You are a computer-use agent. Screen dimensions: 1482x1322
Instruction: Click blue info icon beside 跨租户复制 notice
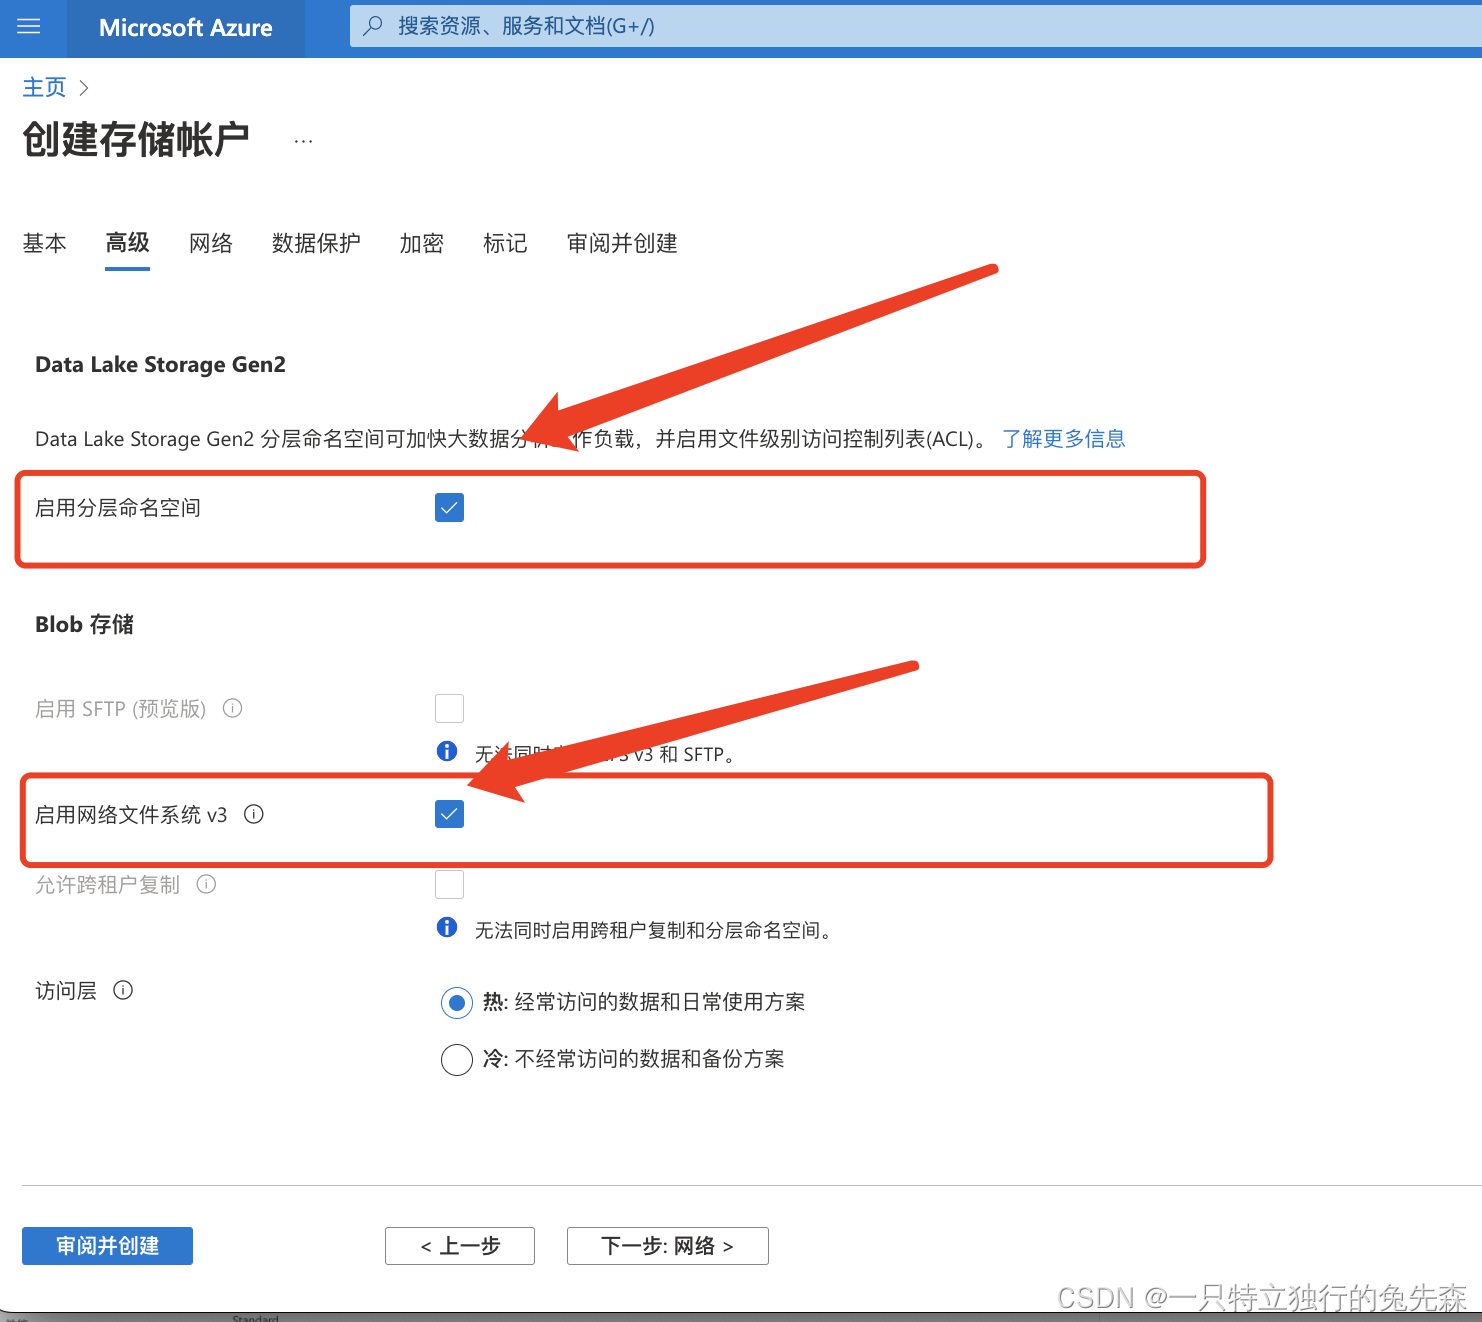pyautogui.click(x=447, y=927)
